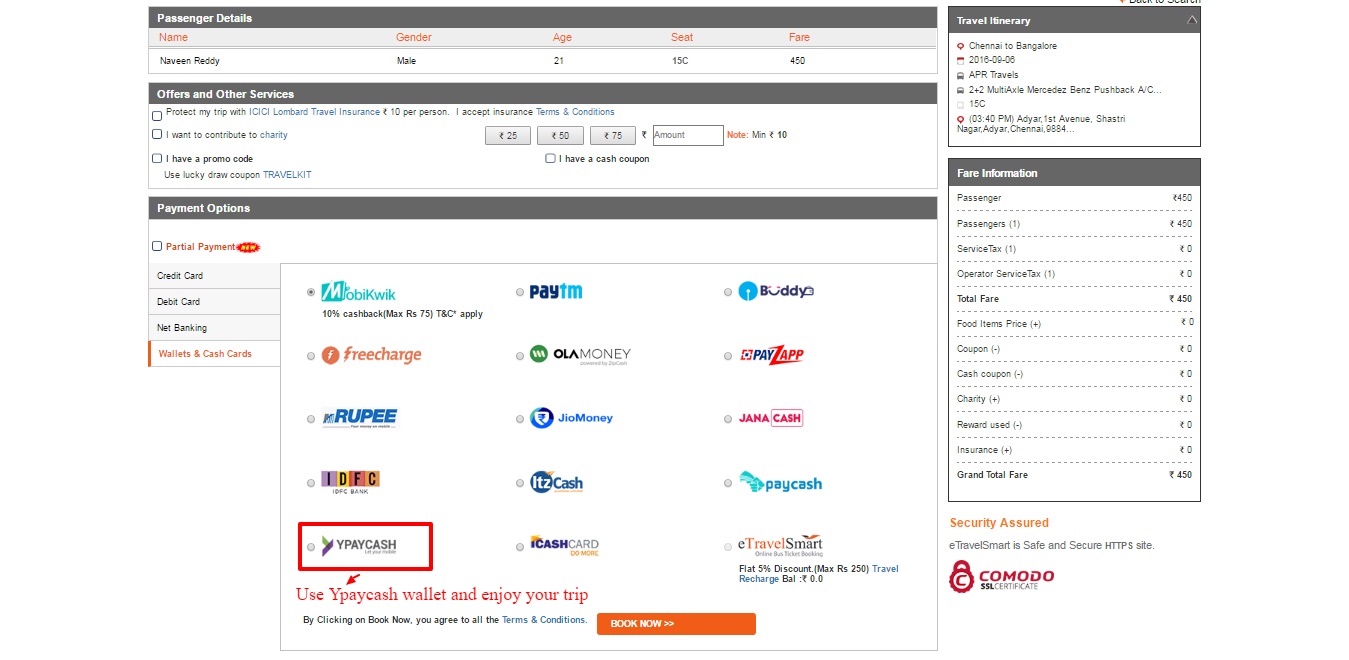
Task: Select the ItzCash radio button
Action: tap(519, 483)
